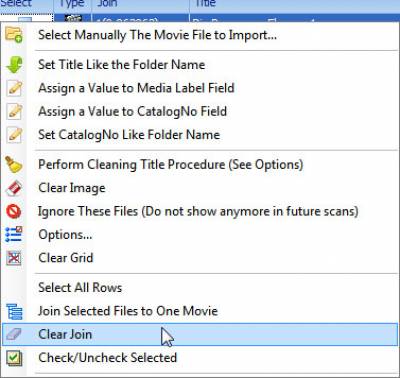
Task: Click the eraser icon next to Clear Image
Action: (x=14, y=188)
